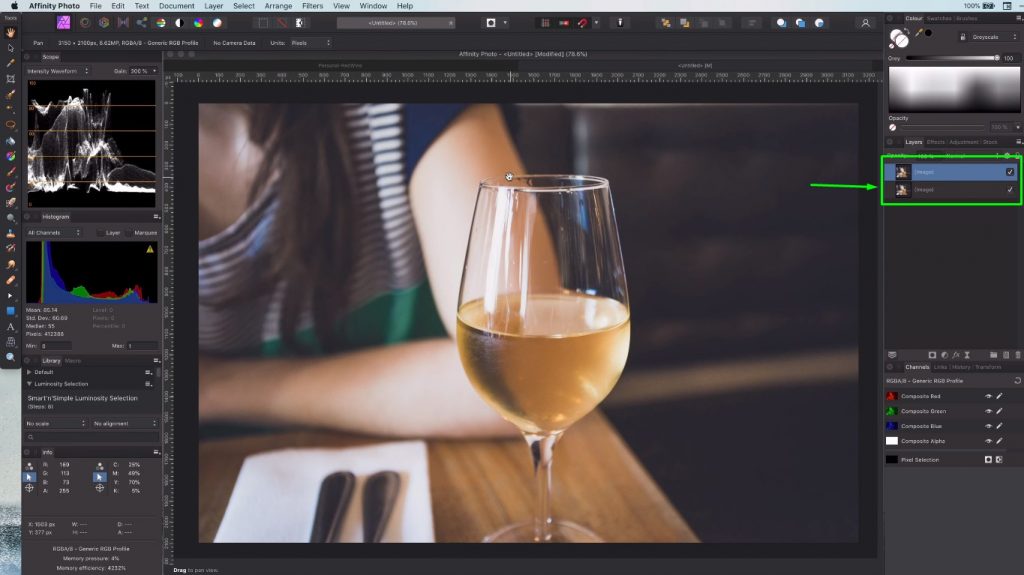This screenshot has width=1024, height=575.
Task: Switch to Photo Persona icon
Action: (x=63, y=23)
